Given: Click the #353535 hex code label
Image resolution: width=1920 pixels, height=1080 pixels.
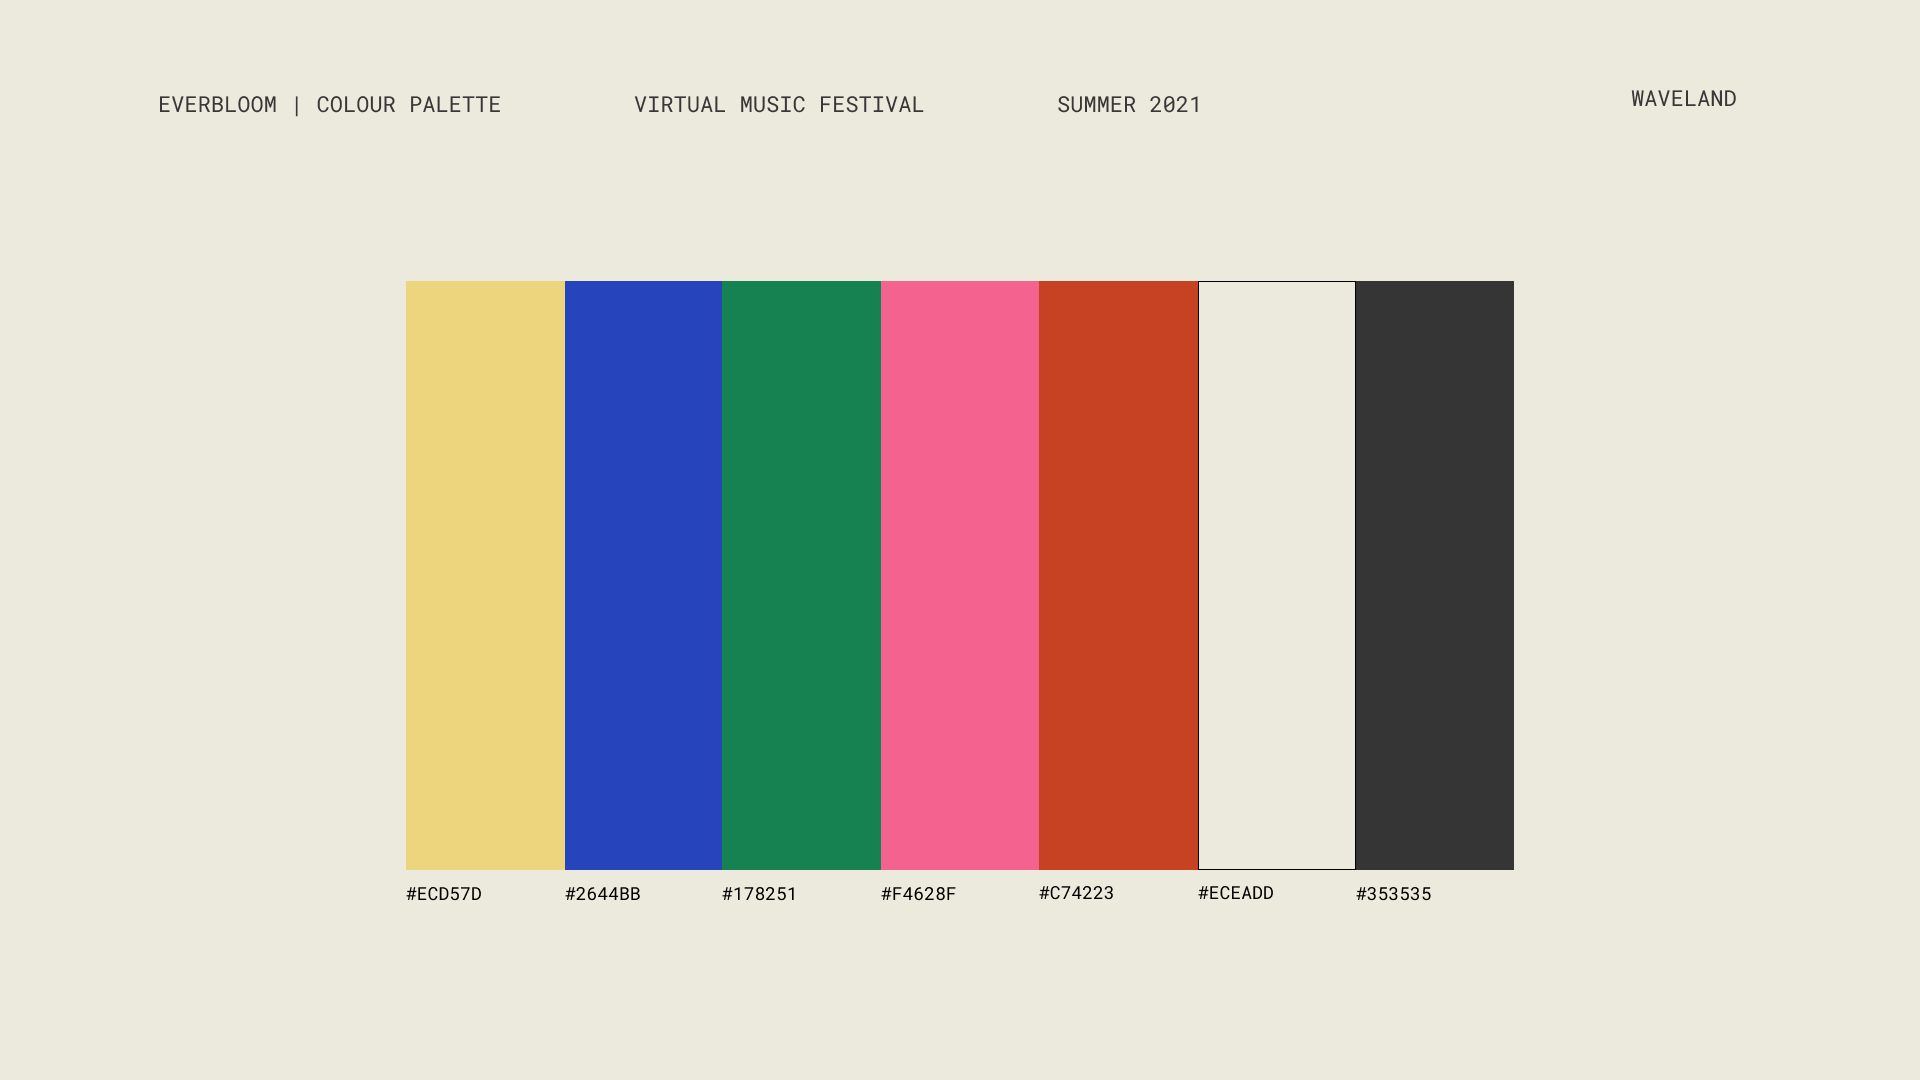Looking at the screenshot, I should click(x=1393, y=893).
